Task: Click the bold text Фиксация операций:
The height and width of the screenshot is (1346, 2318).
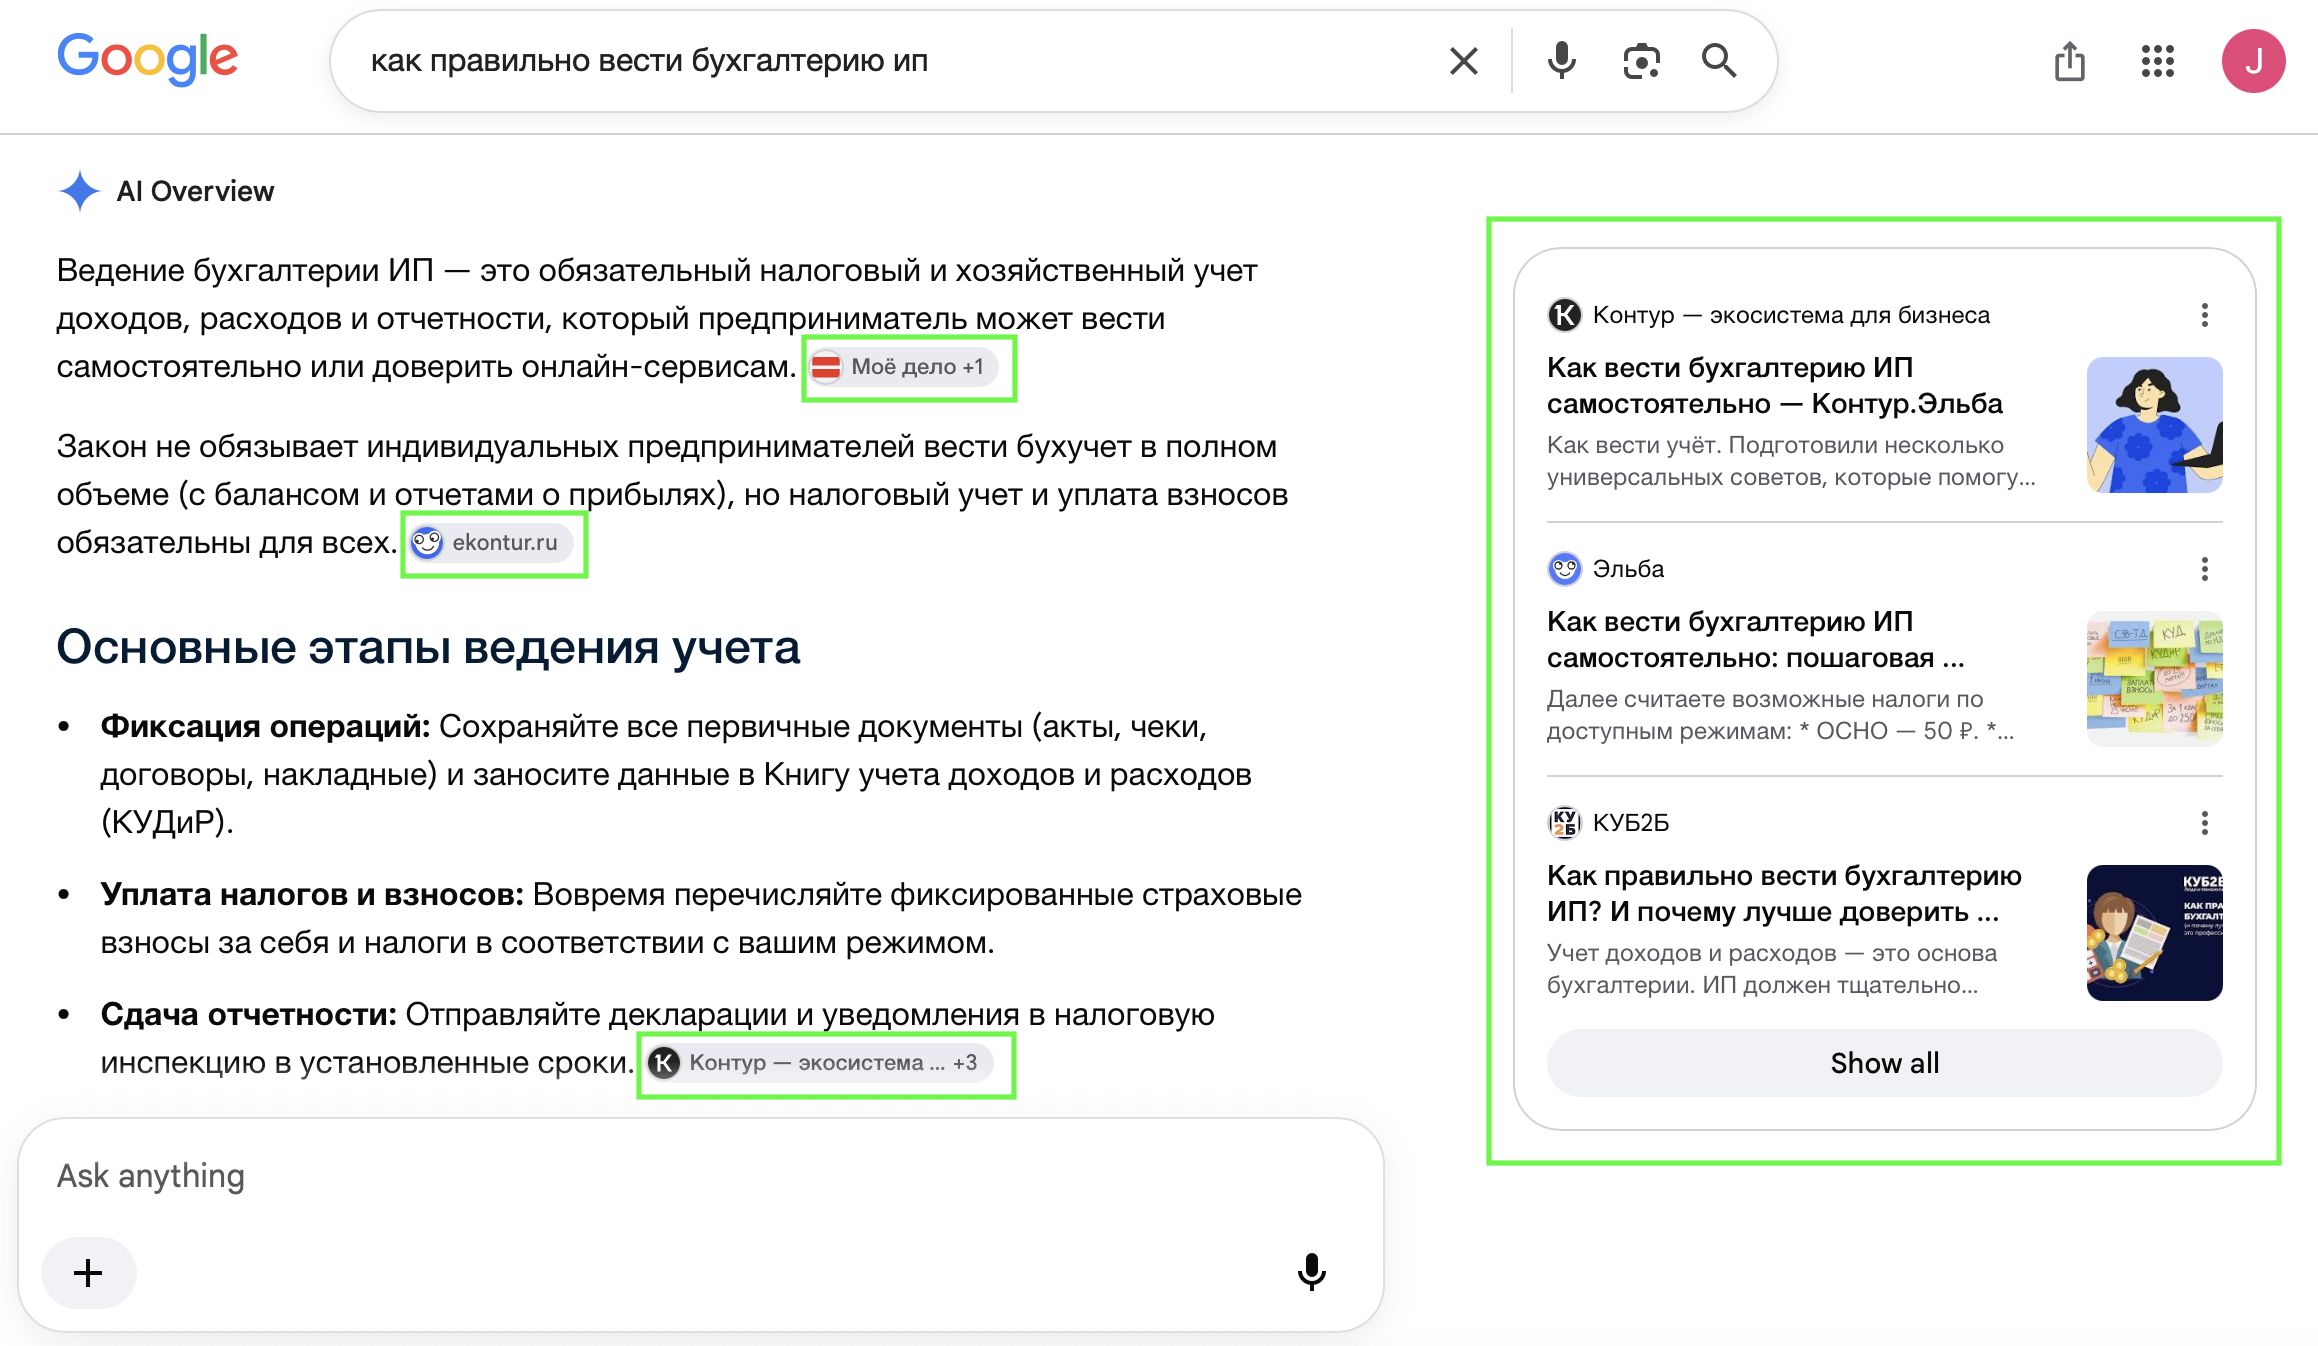Action: [265, 727]
